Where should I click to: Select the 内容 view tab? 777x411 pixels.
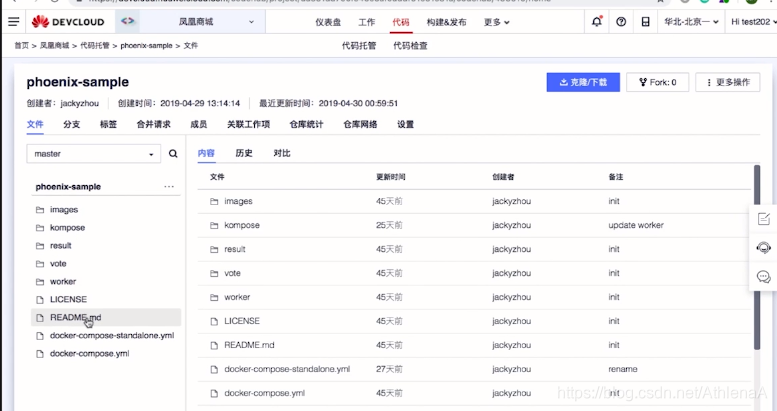[x=206, y=153]
